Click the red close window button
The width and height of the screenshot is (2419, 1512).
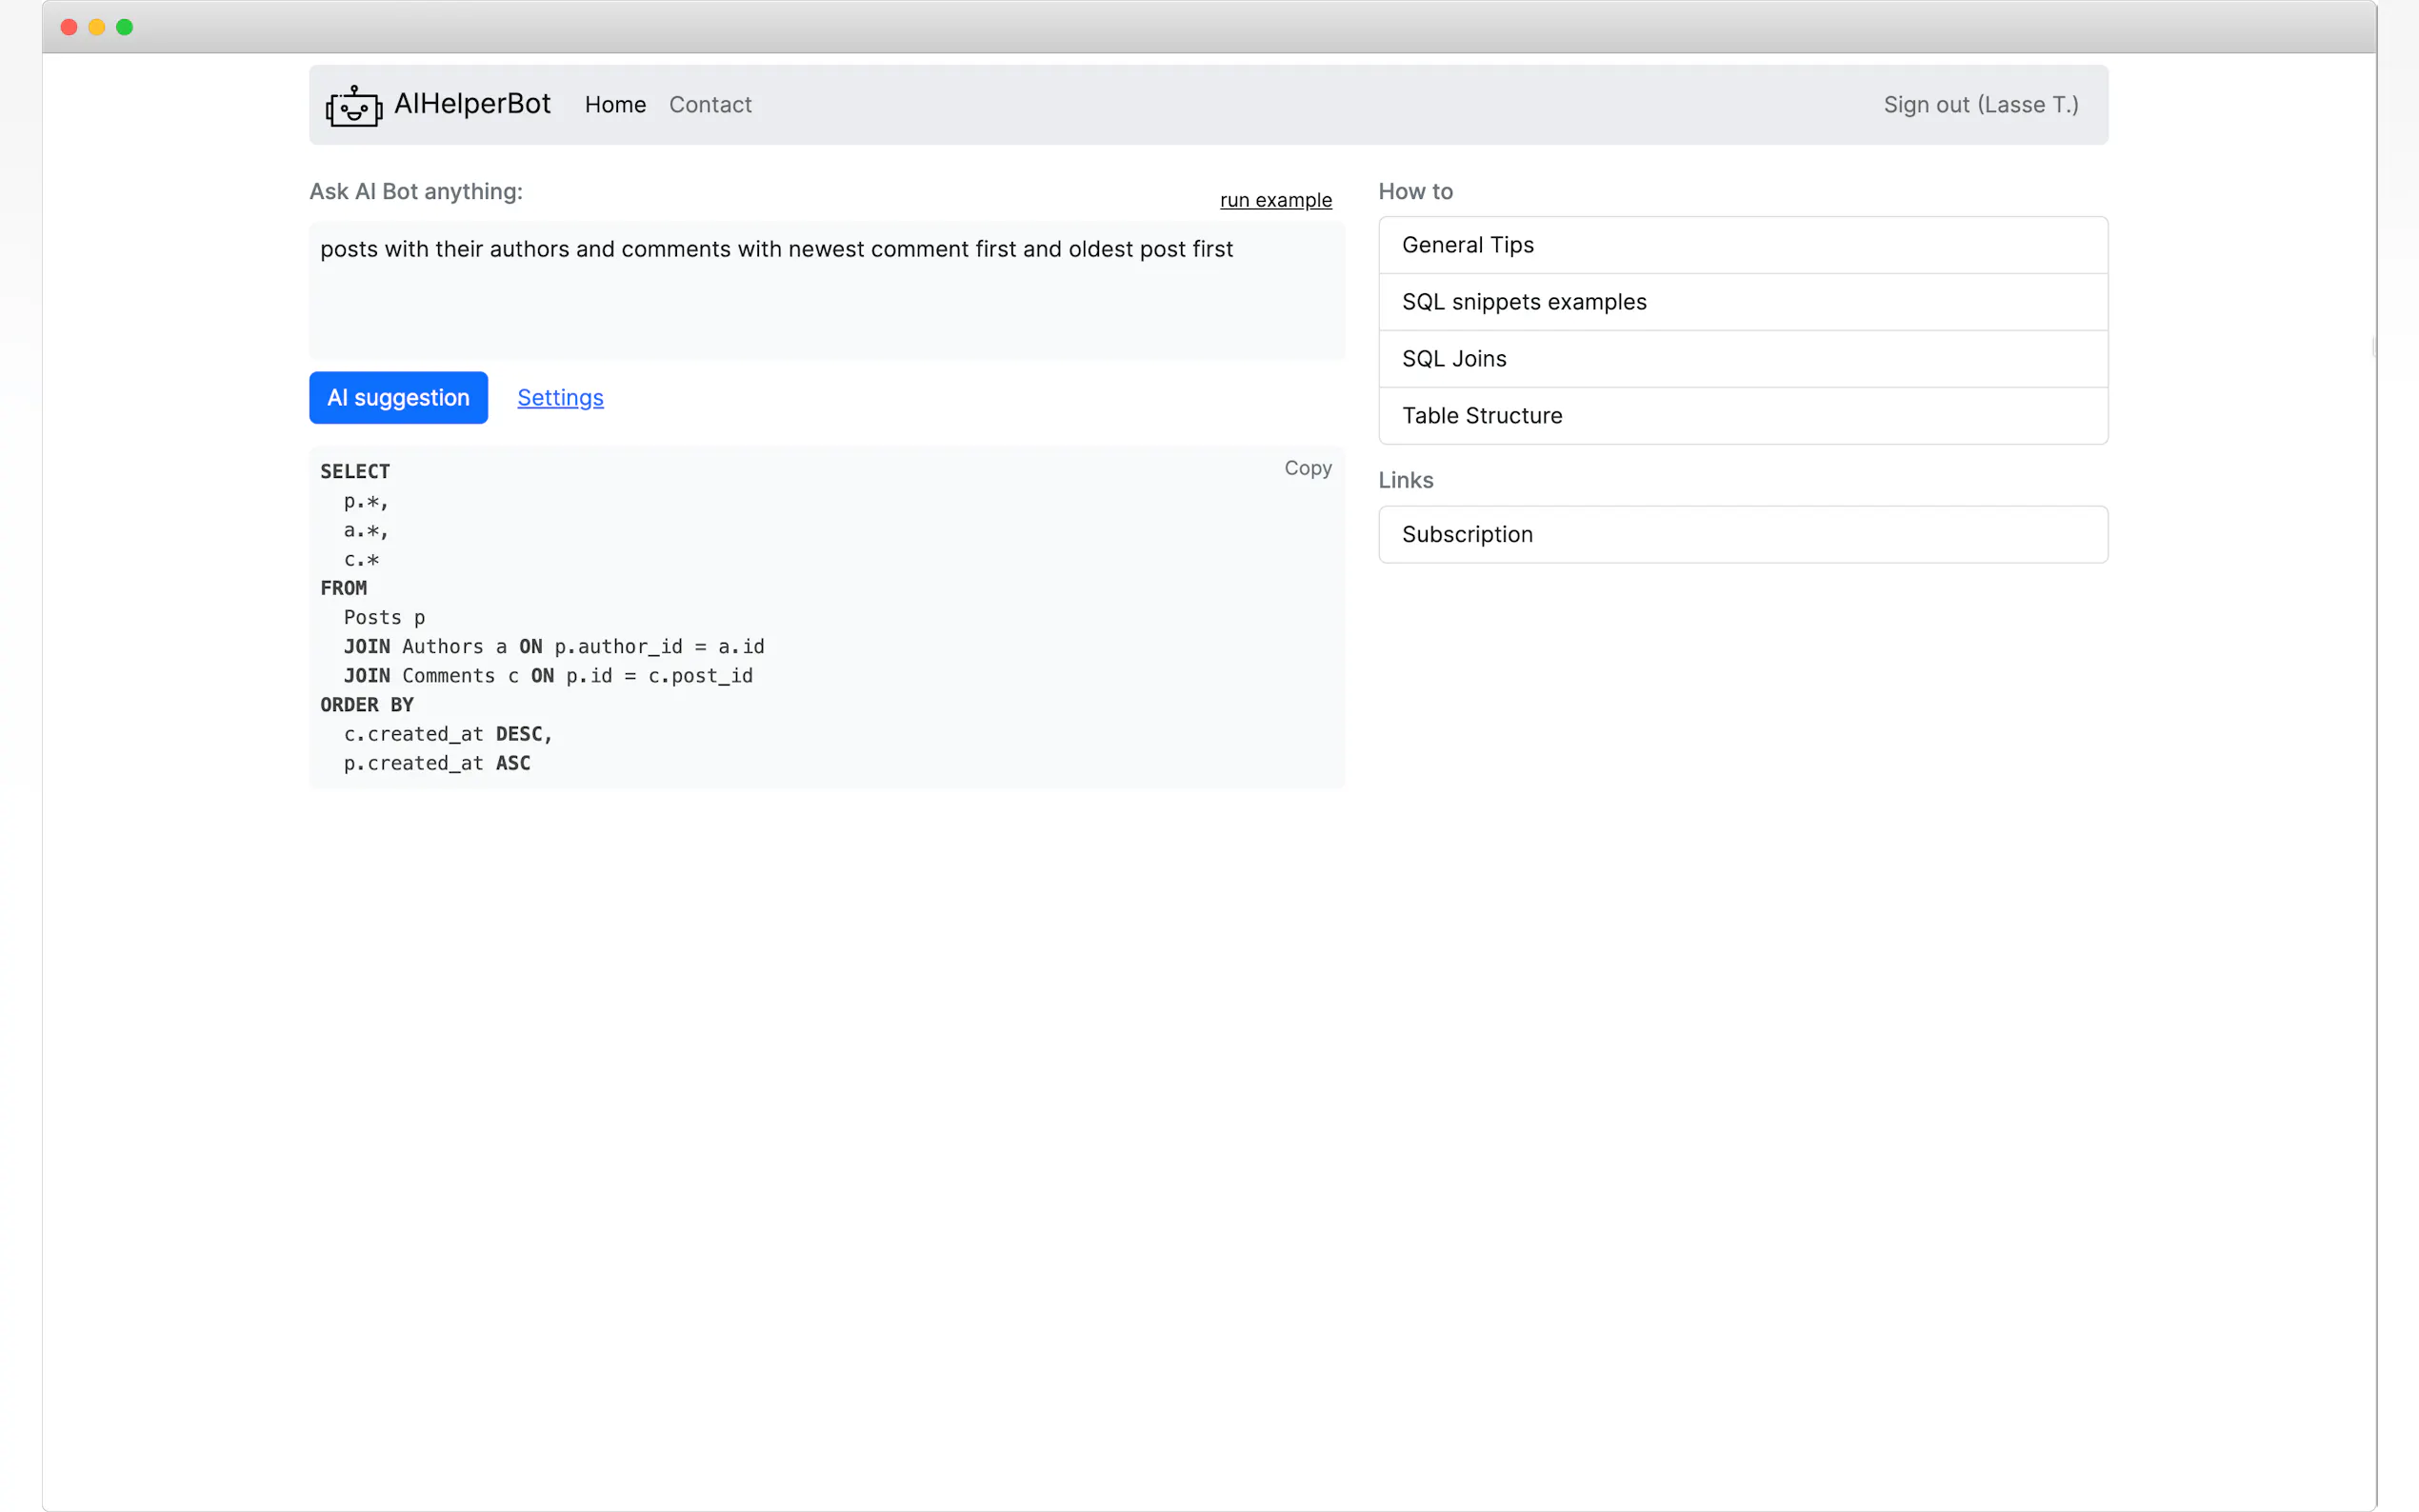(69, 27)
